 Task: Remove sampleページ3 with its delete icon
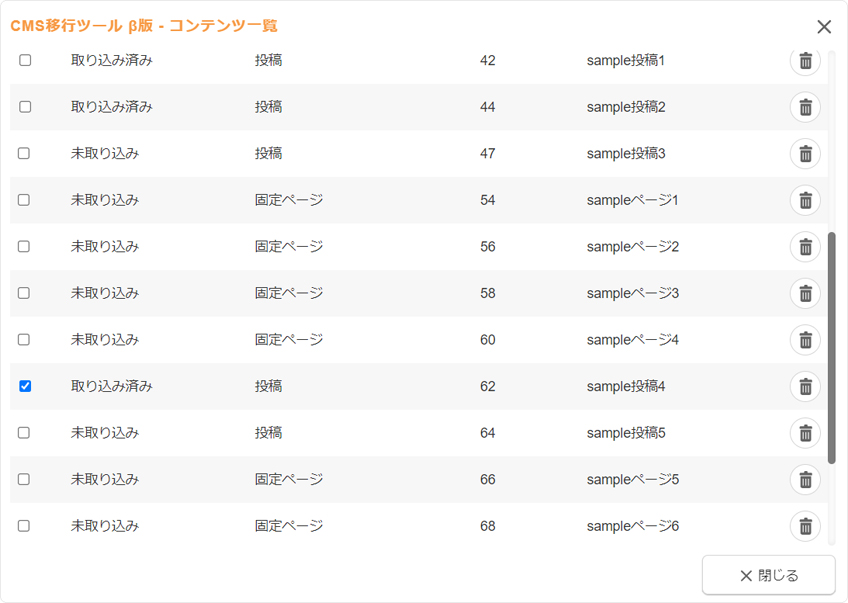tap(805, 293)
